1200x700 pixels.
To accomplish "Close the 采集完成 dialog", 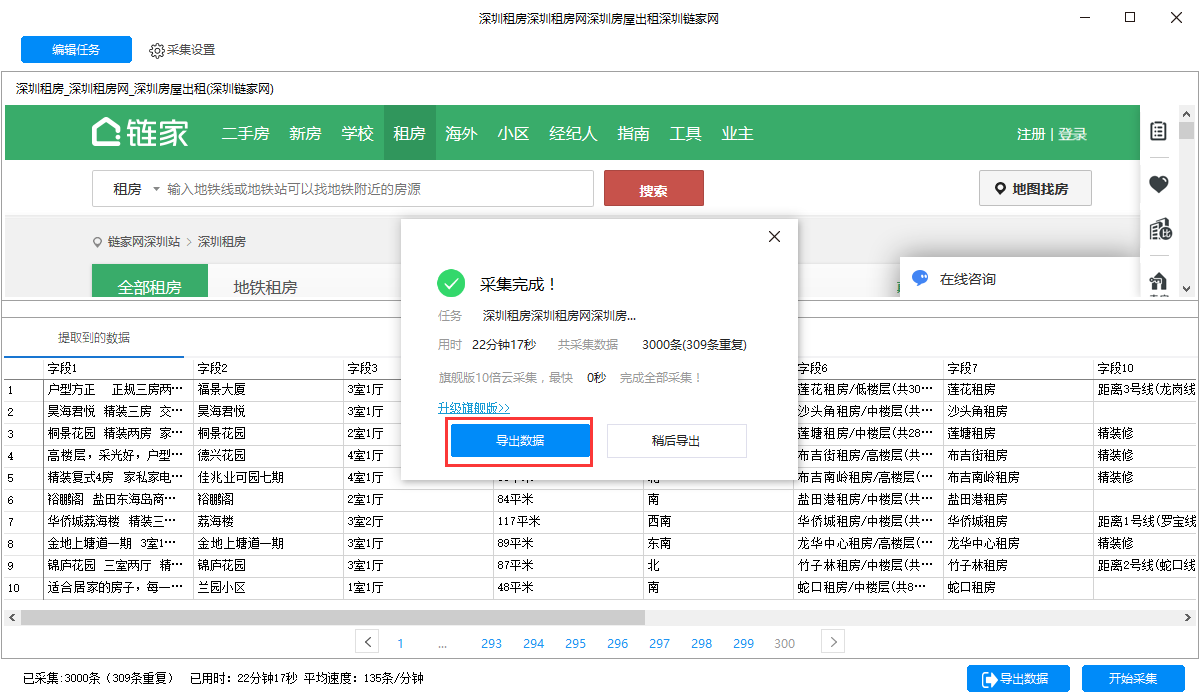I will 774,237.
